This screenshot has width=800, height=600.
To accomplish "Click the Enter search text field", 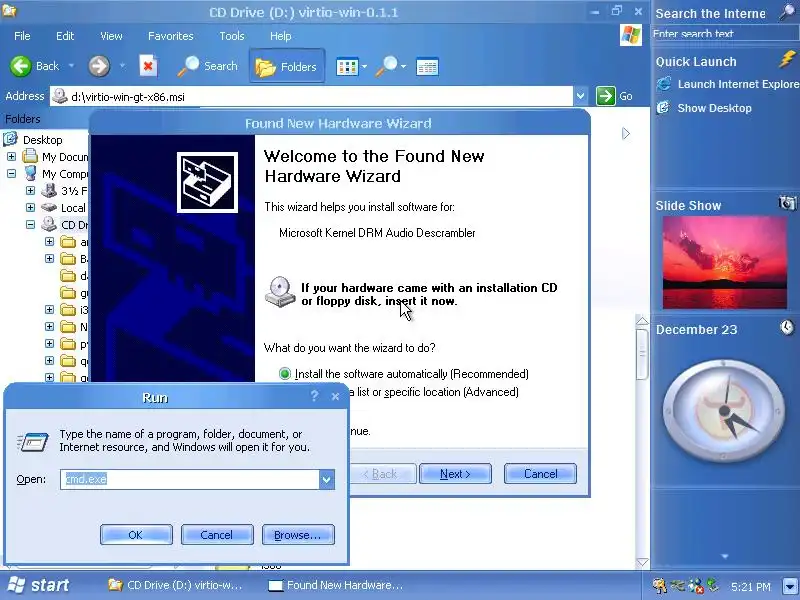I will (724, 33).
